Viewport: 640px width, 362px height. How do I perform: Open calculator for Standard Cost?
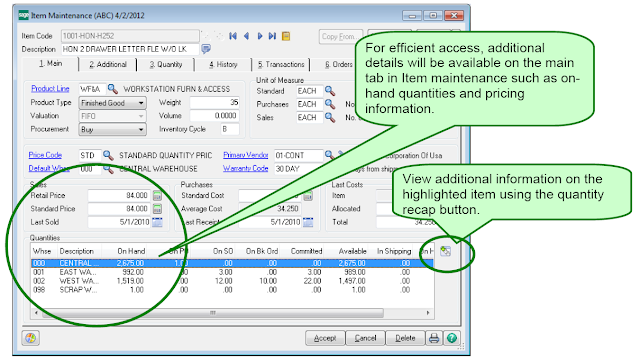(x=308, y=196)
